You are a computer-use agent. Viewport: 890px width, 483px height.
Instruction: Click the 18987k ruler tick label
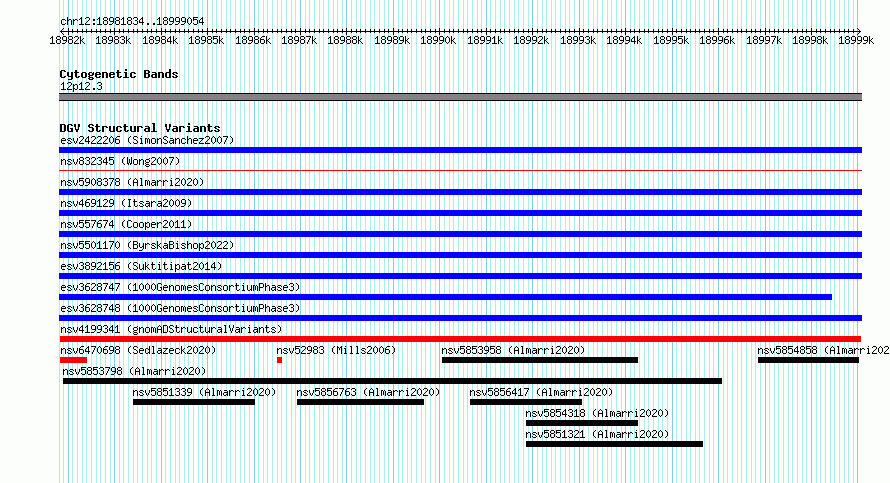(299, 40)
